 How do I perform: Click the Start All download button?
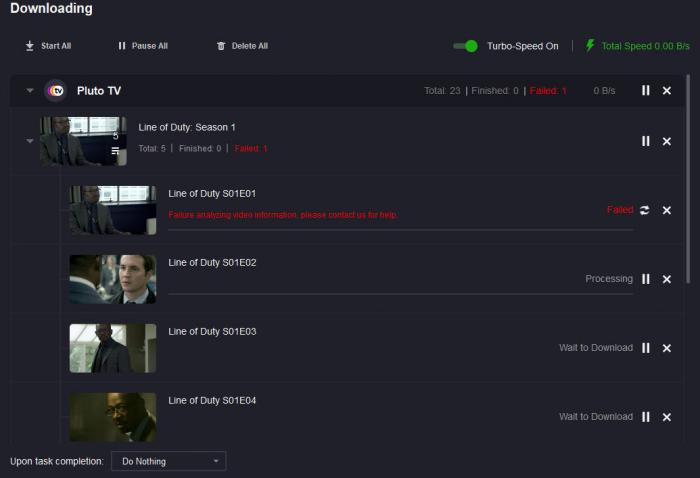point(48,46)
